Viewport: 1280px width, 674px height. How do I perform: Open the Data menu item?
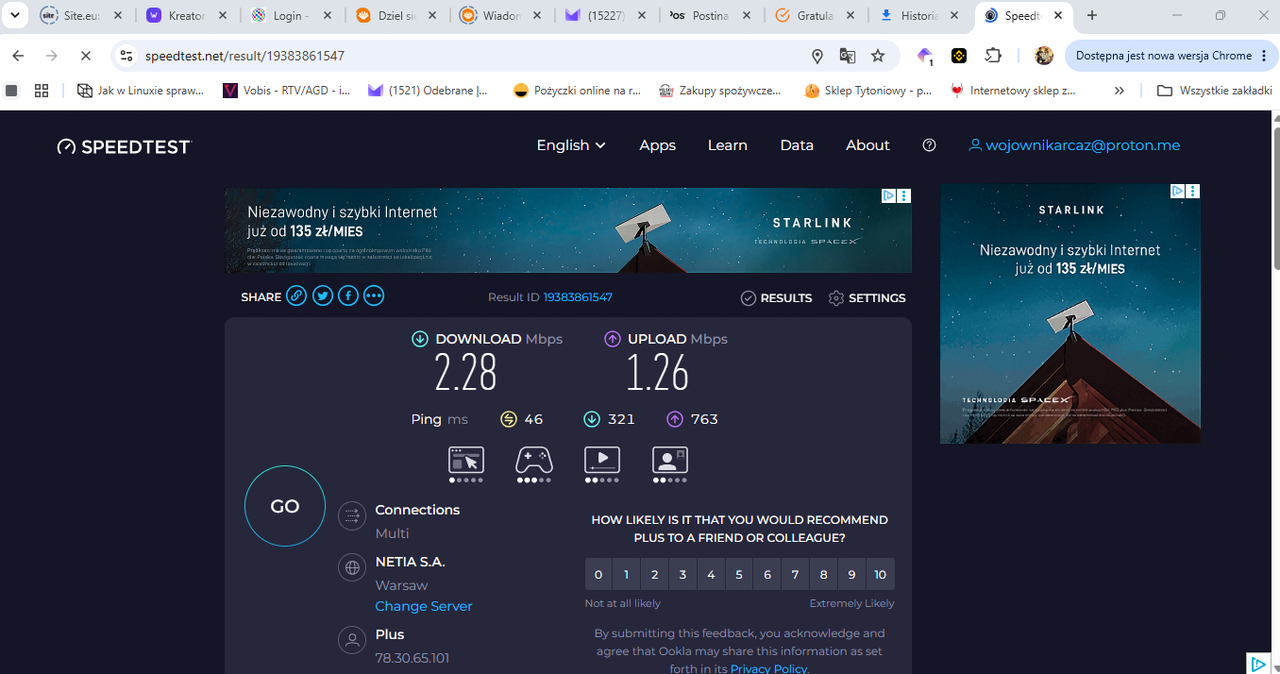click(796, 145)
